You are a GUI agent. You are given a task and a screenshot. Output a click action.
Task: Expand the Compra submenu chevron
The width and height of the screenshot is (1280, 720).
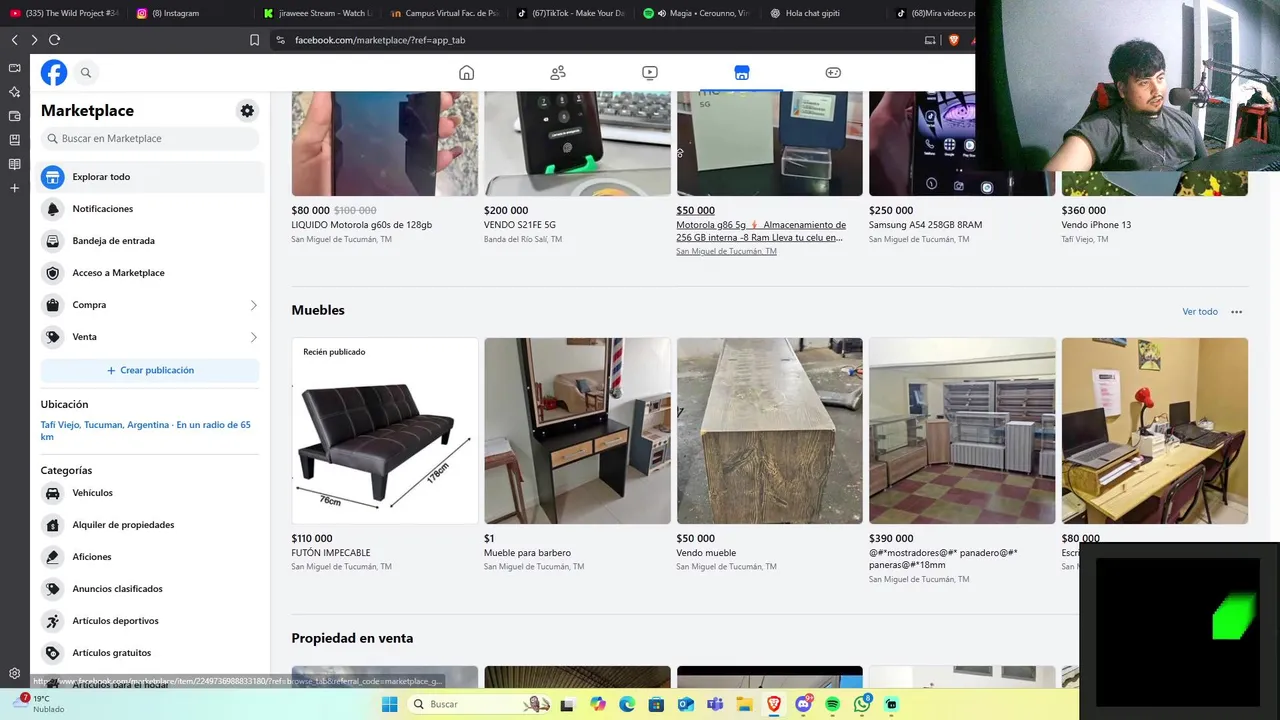(253, 305)
